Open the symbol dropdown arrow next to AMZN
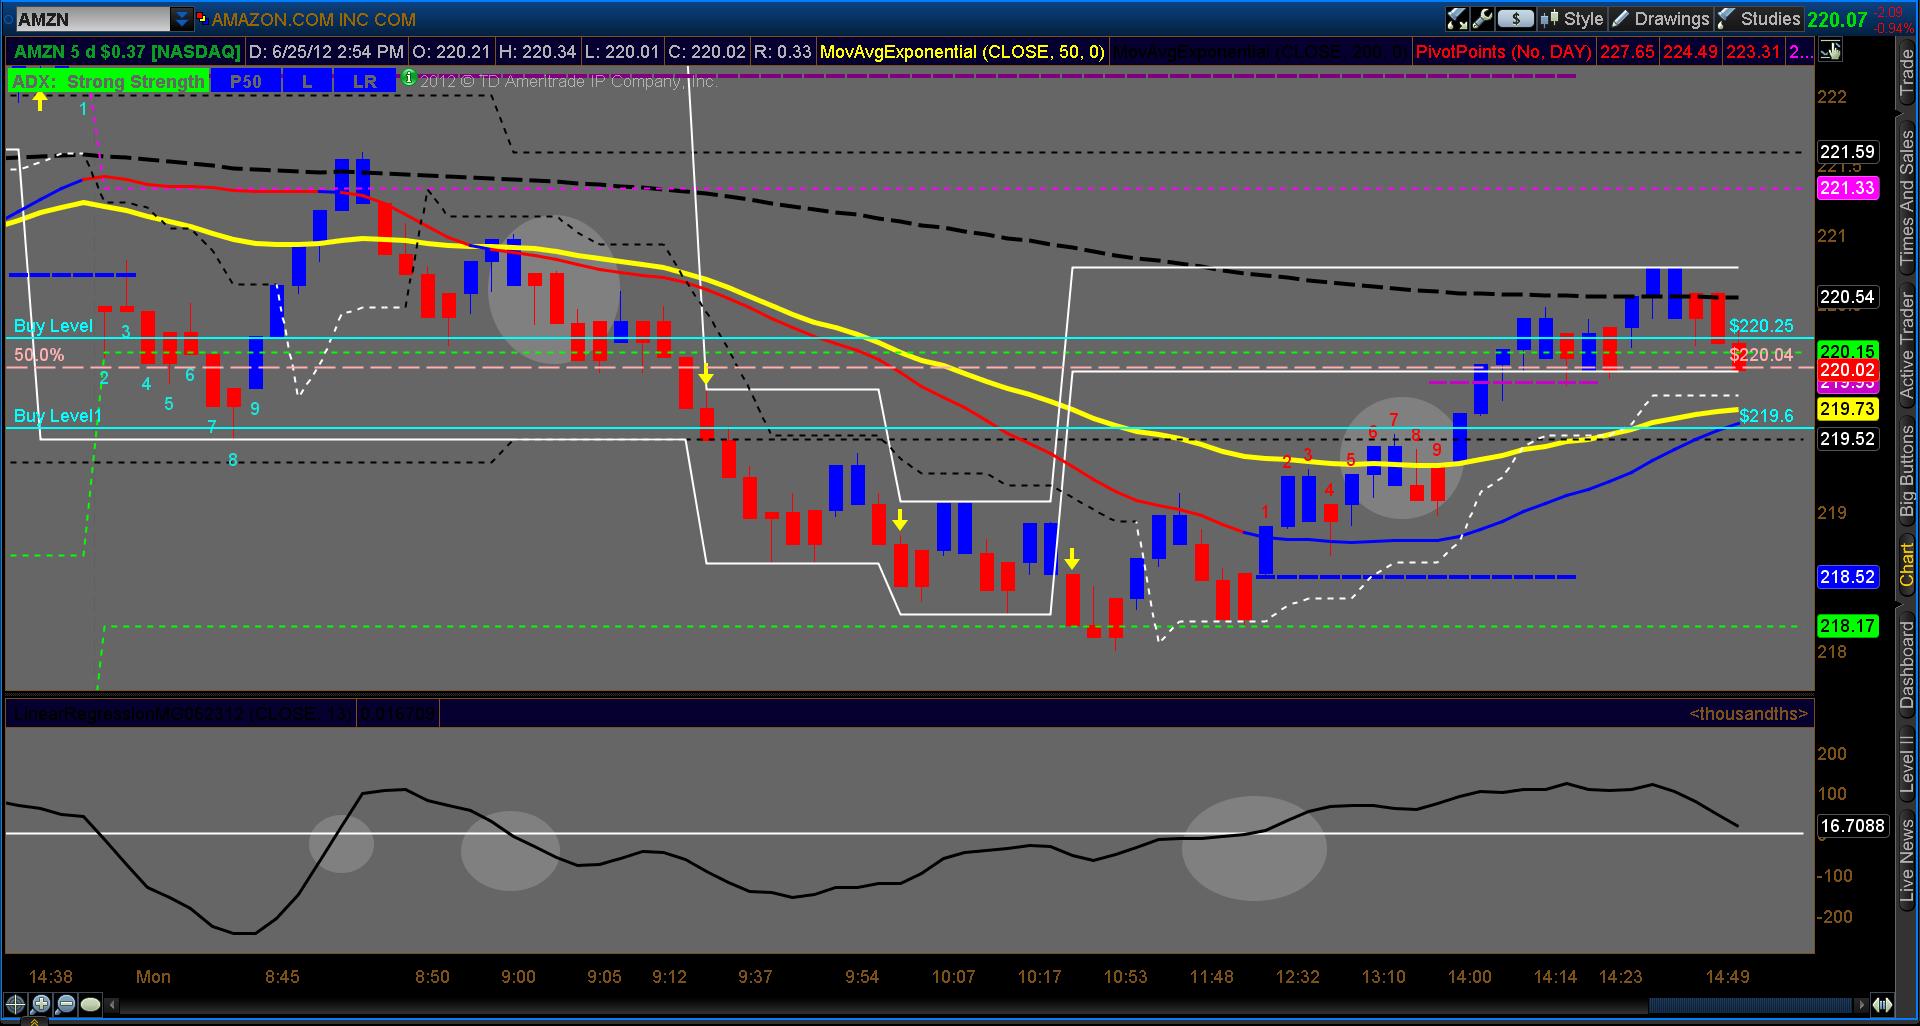This screenshot has width=1920, height=1026. click(182, 19)
